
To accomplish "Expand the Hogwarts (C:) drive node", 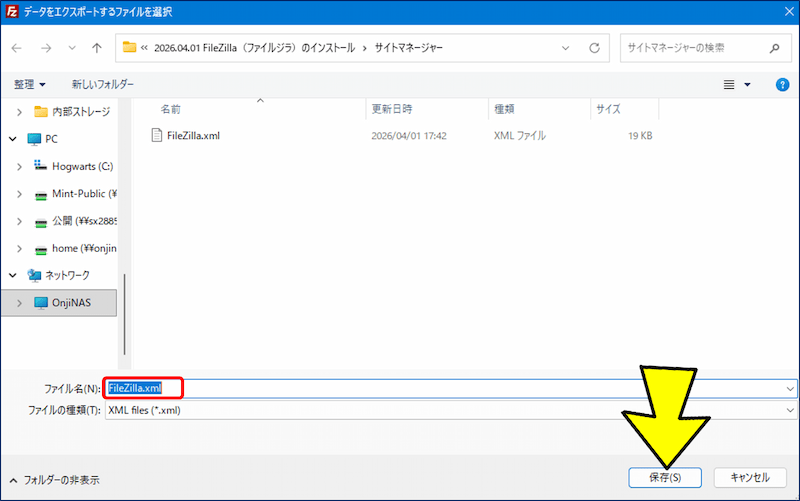I will coord(19,166).
